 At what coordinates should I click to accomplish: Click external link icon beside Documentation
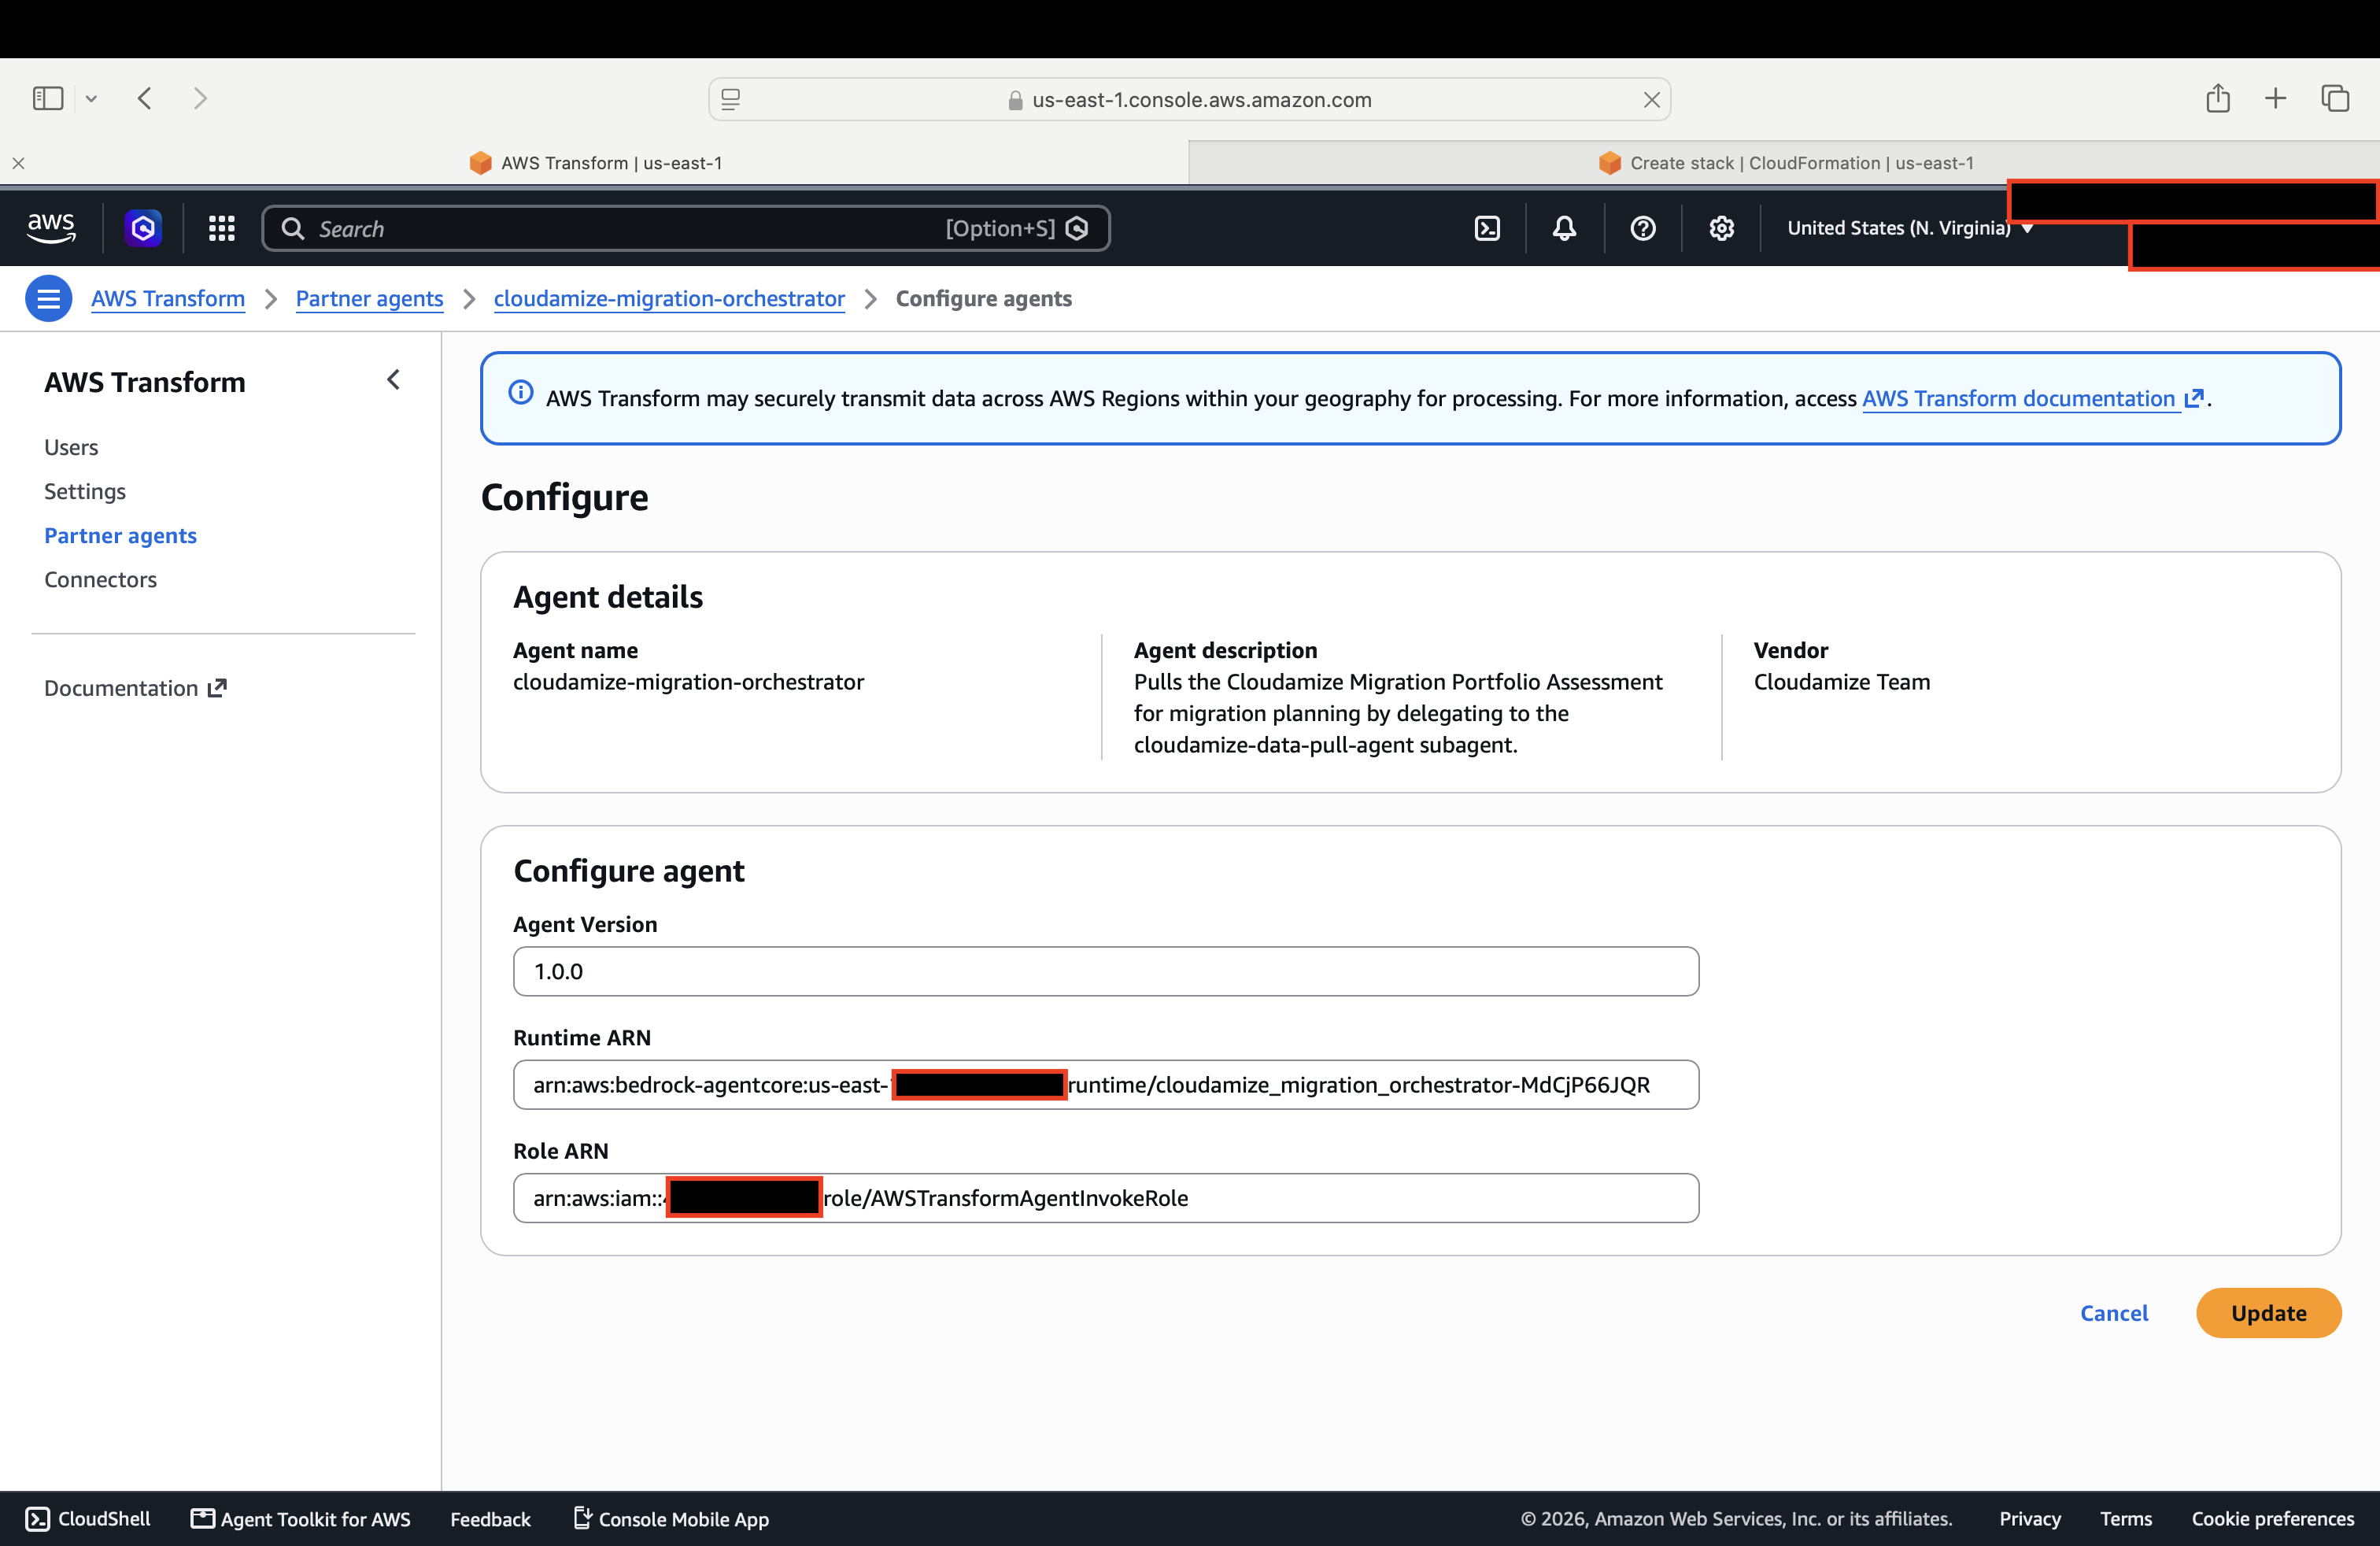pos(217,688)
